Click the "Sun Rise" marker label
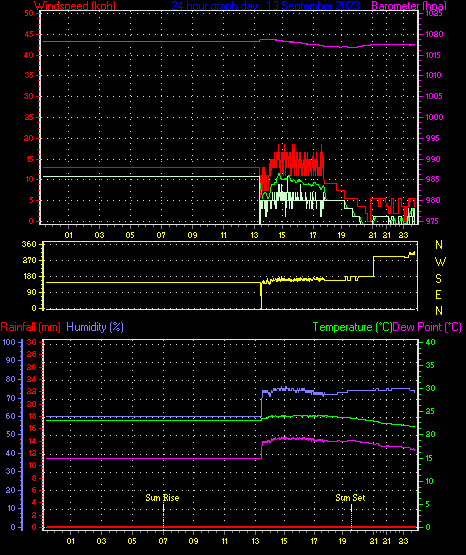The image size is (466, 555). 162,498
